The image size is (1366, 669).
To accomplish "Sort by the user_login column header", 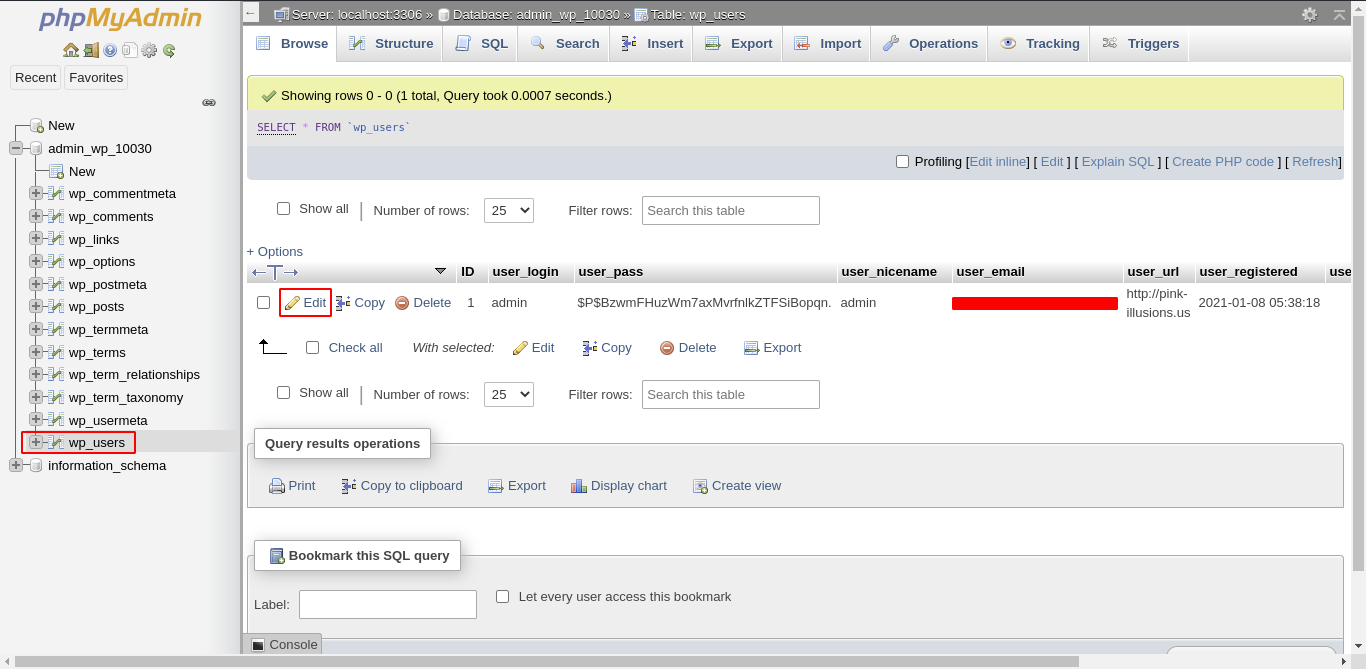I will (526, 272).
